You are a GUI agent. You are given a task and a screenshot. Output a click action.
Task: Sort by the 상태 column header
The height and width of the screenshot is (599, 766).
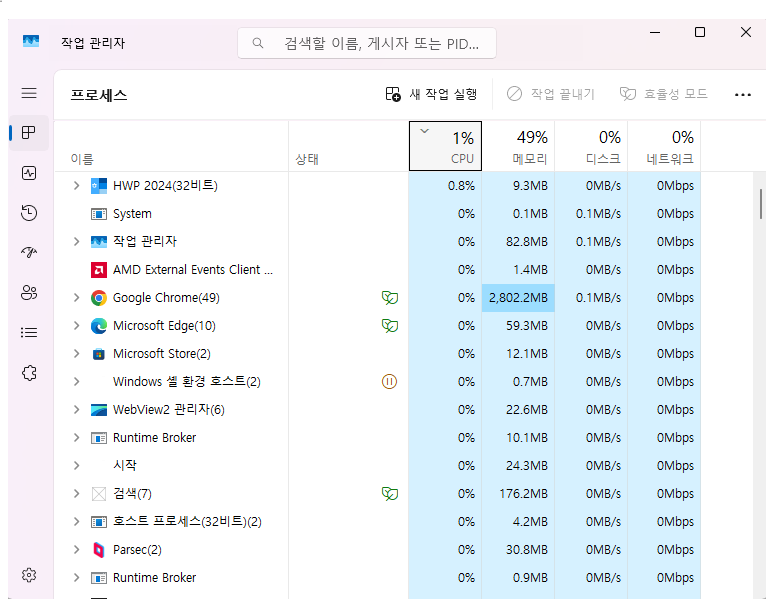point(348,146)
